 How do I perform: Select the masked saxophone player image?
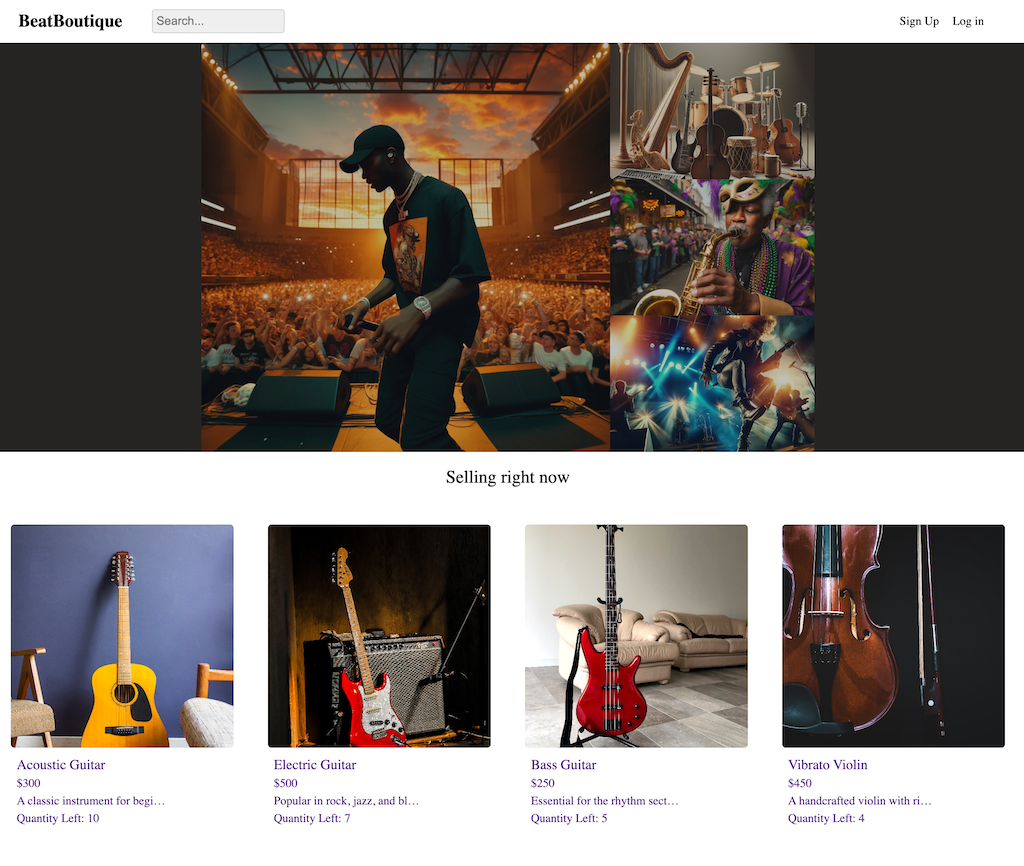pyautogui.click(x=712, y=248)
